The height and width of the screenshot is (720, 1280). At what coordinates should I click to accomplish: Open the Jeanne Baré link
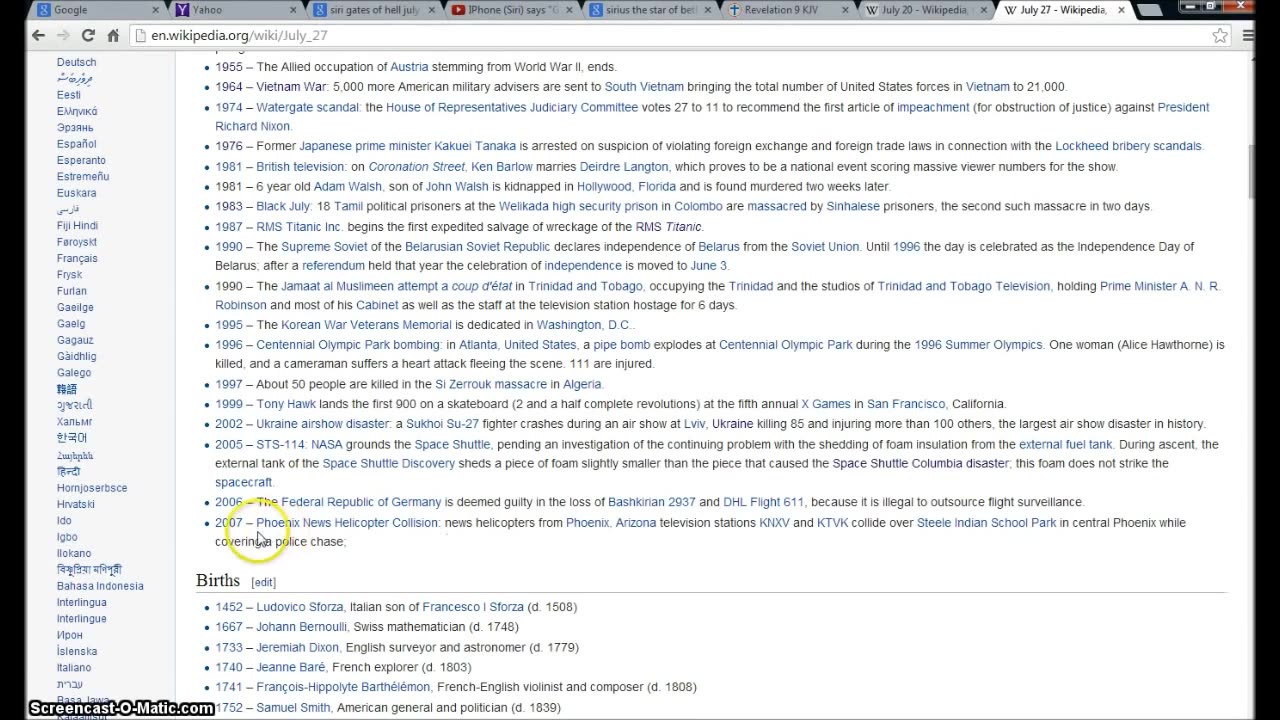290,667
